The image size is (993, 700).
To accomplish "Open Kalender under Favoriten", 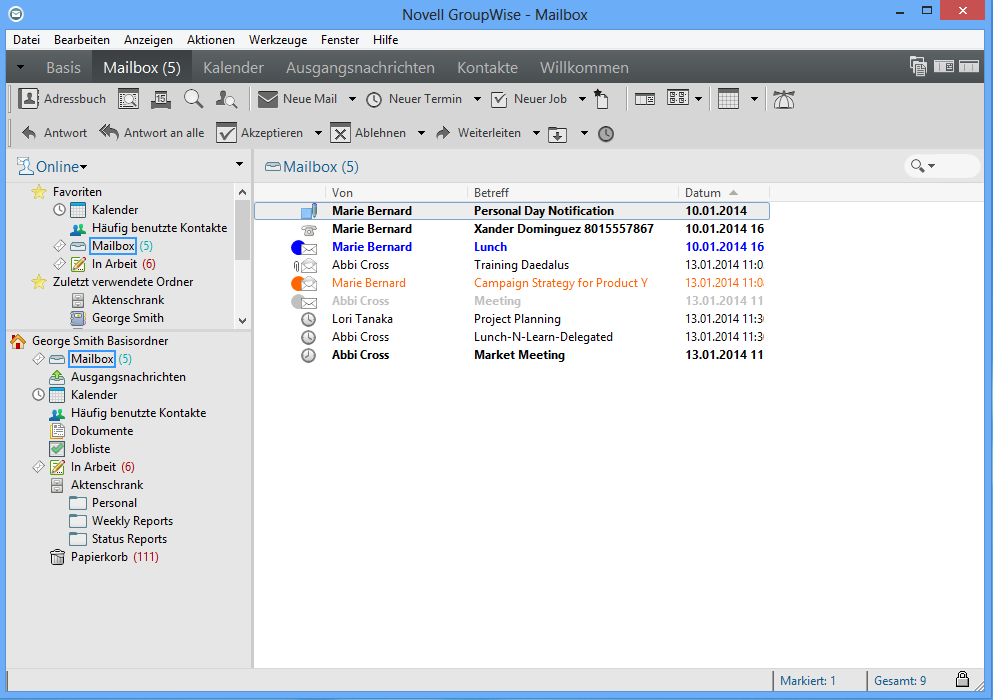I will (x=115, y=210).
